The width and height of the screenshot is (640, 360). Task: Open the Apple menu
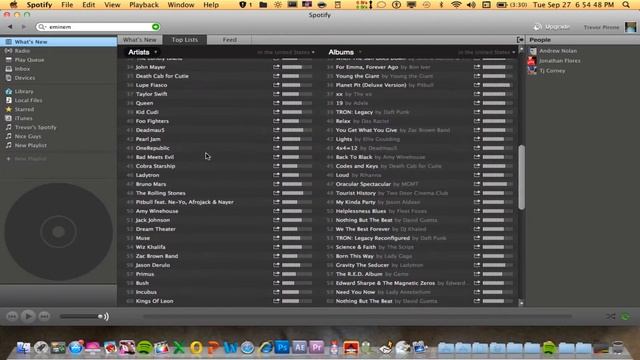13,5
